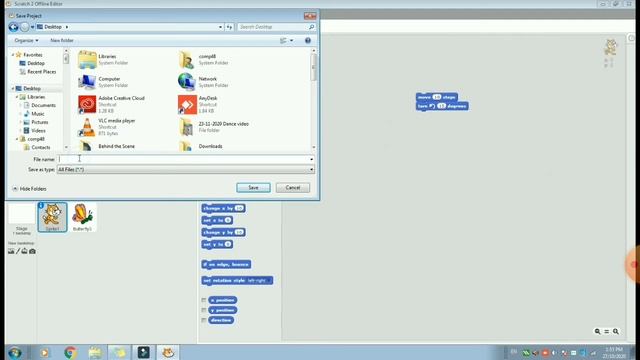Click the Back navigation arrow in Save Project

click(x=13, y=27)
